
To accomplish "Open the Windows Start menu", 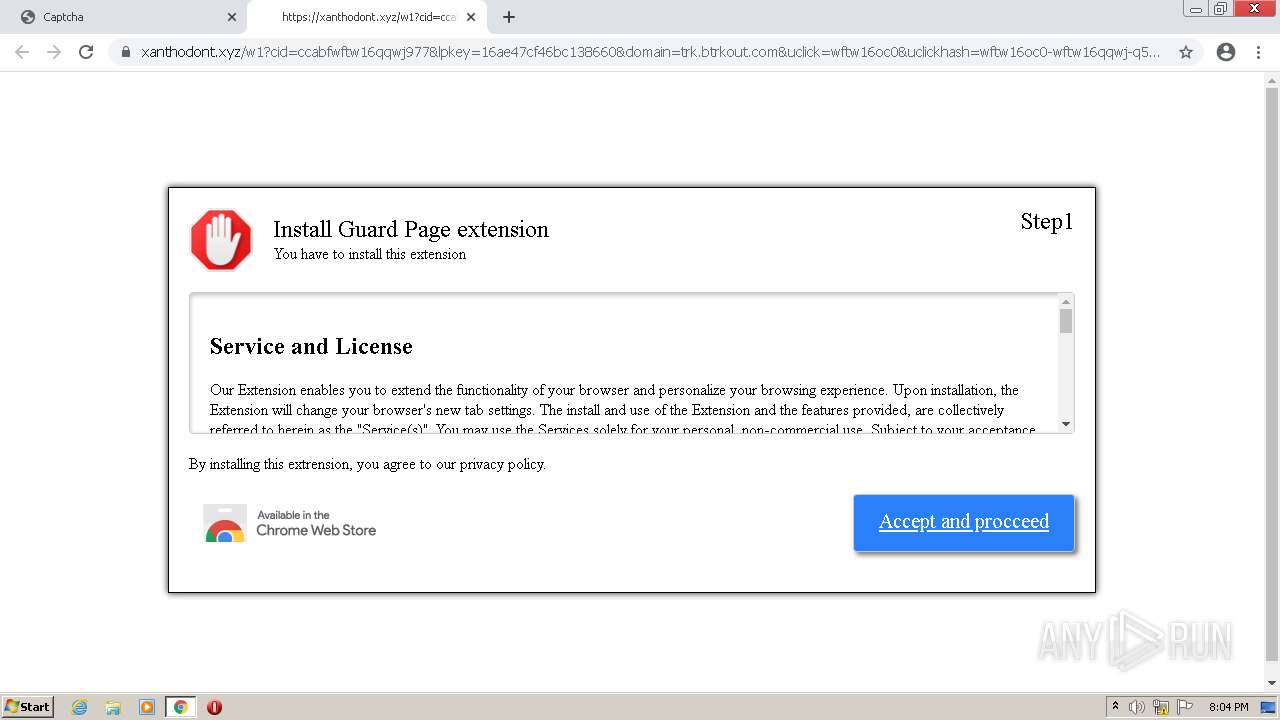I will click(27, 706).
